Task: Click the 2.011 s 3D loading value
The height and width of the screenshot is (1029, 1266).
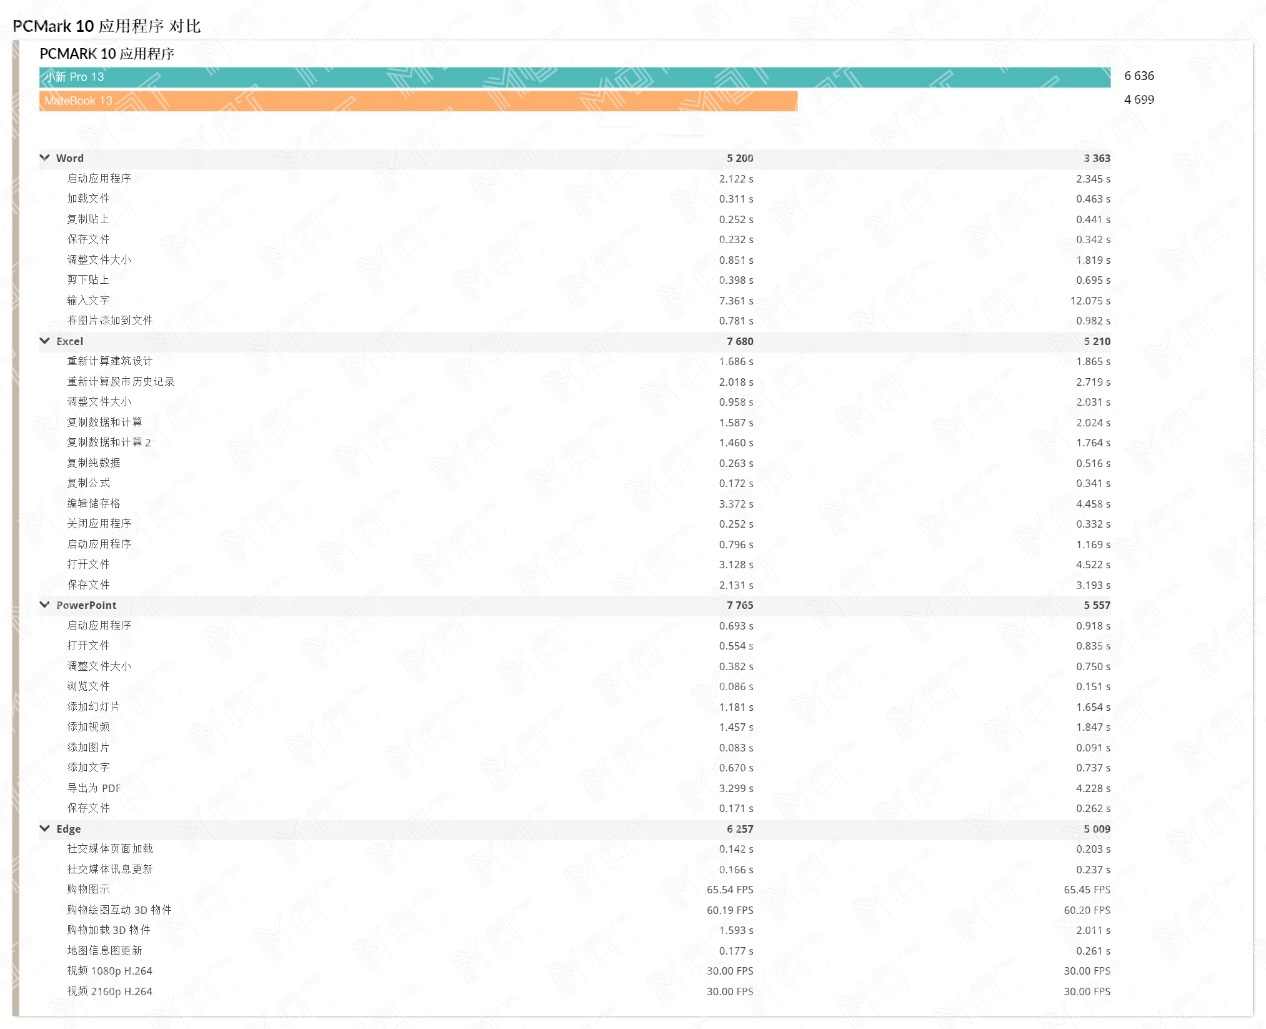Action: [1094, 931]
